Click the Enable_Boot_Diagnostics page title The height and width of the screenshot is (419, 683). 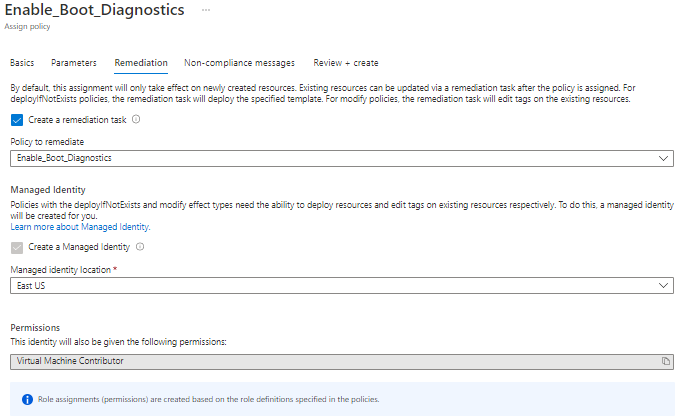click(x=96, y=10)
